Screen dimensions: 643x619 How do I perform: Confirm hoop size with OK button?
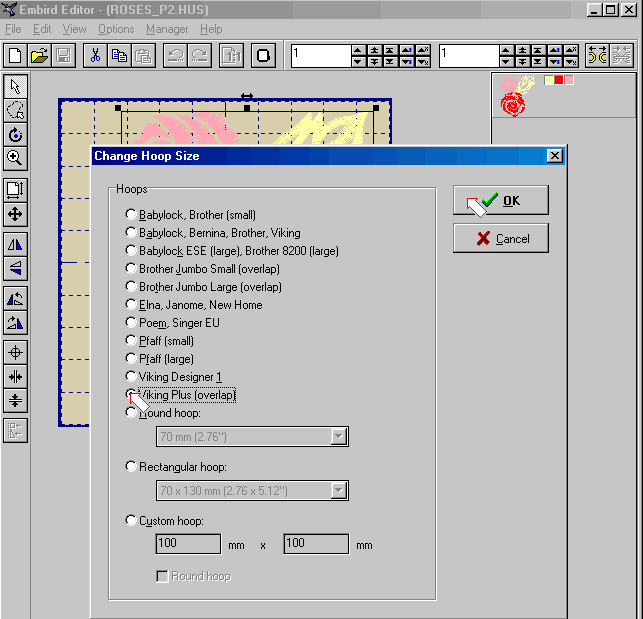tap(501, 200)
